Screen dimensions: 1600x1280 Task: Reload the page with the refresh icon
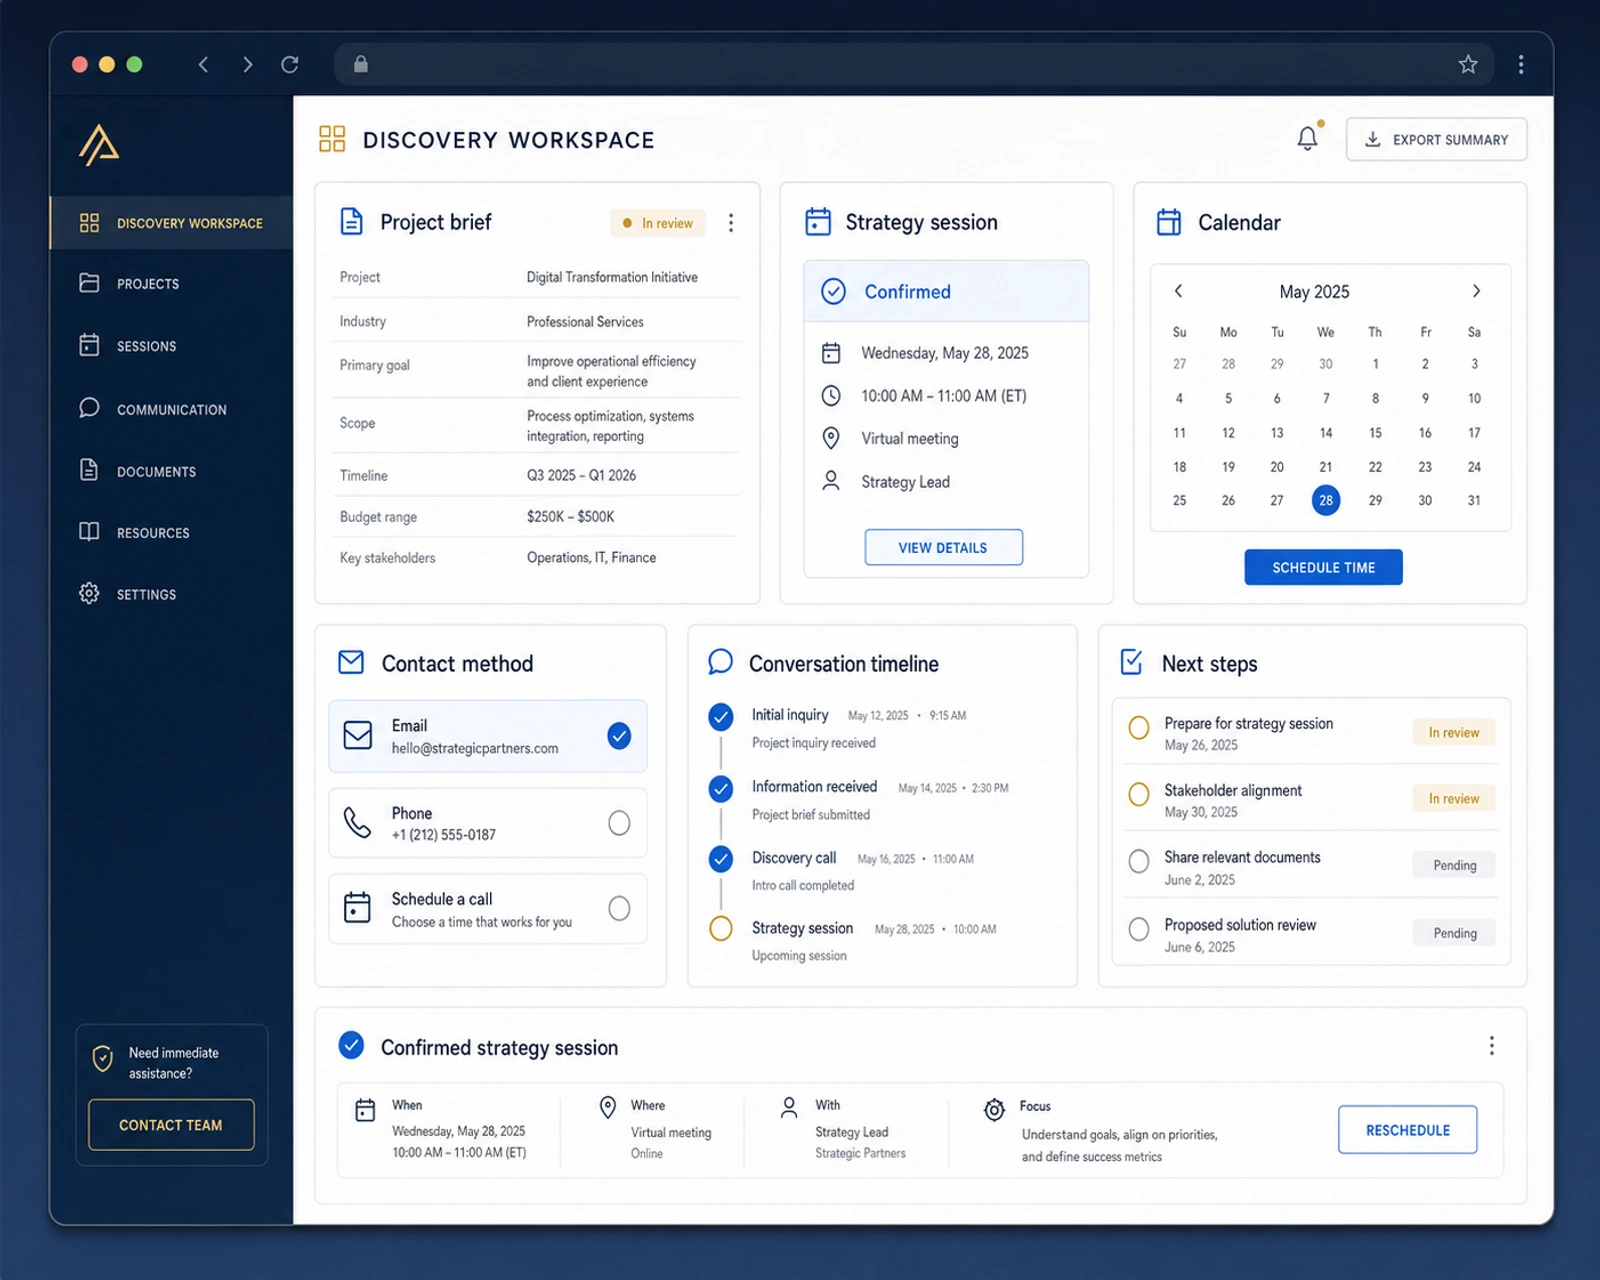pyautogui.click(x=290, y=64)
